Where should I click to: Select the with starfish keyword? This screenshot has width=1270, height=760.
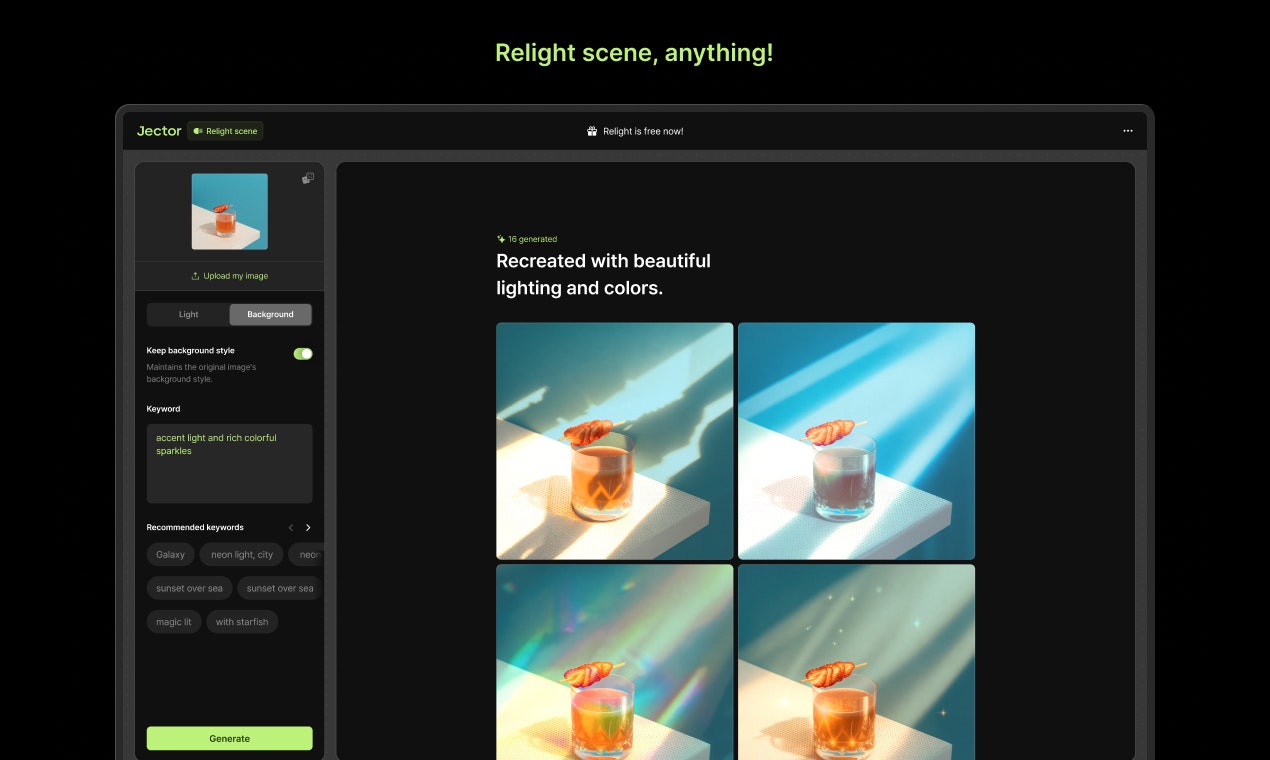click(242, 622)
